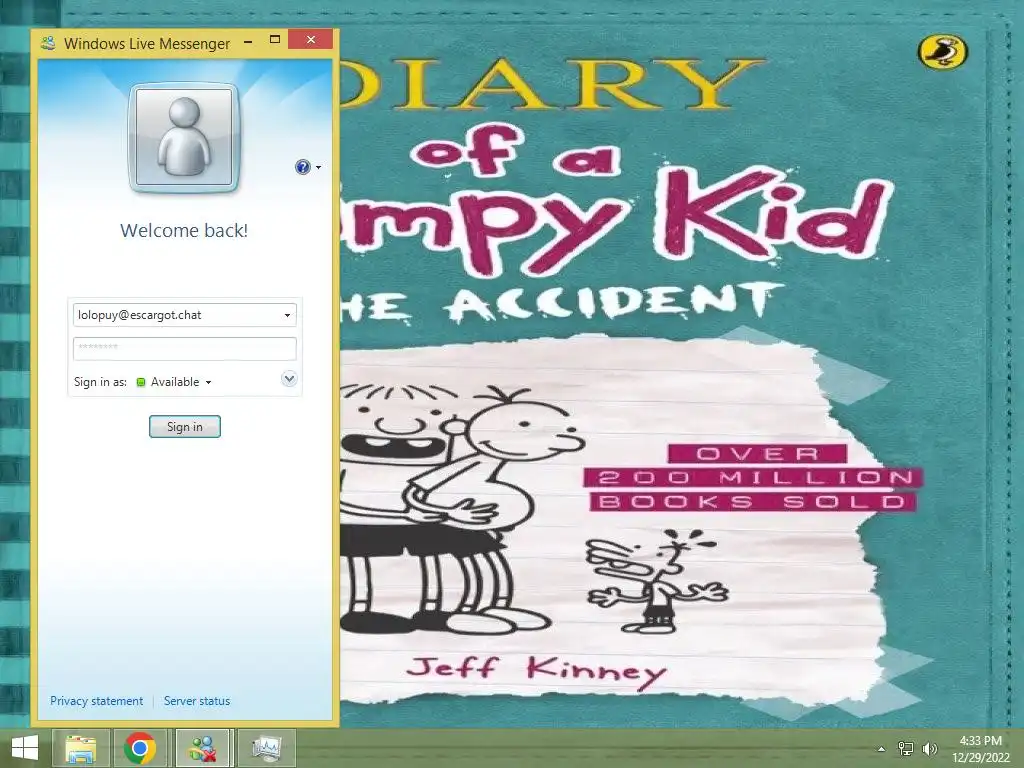The width and height of the screenshot is (1024, 768).
Task: Click the user display picture
Action: pos(184,138)
